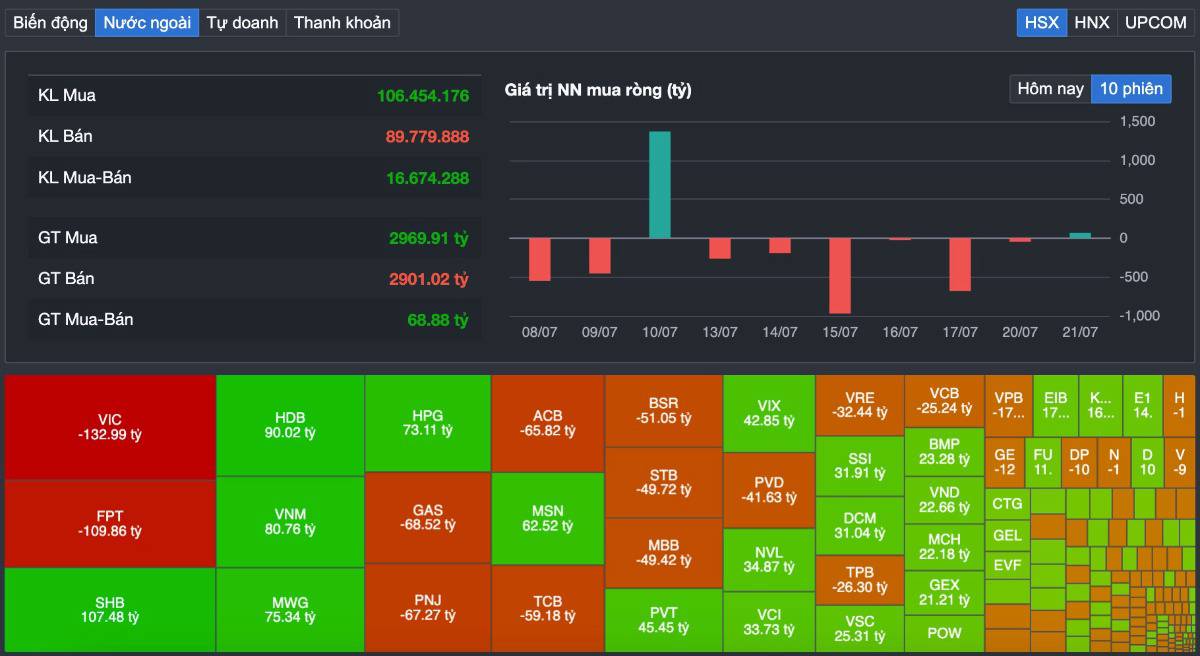Select the HPG 73.11 tỷ tile
Viewport: 1200px width, 656px height.
[x=428, y=423]
